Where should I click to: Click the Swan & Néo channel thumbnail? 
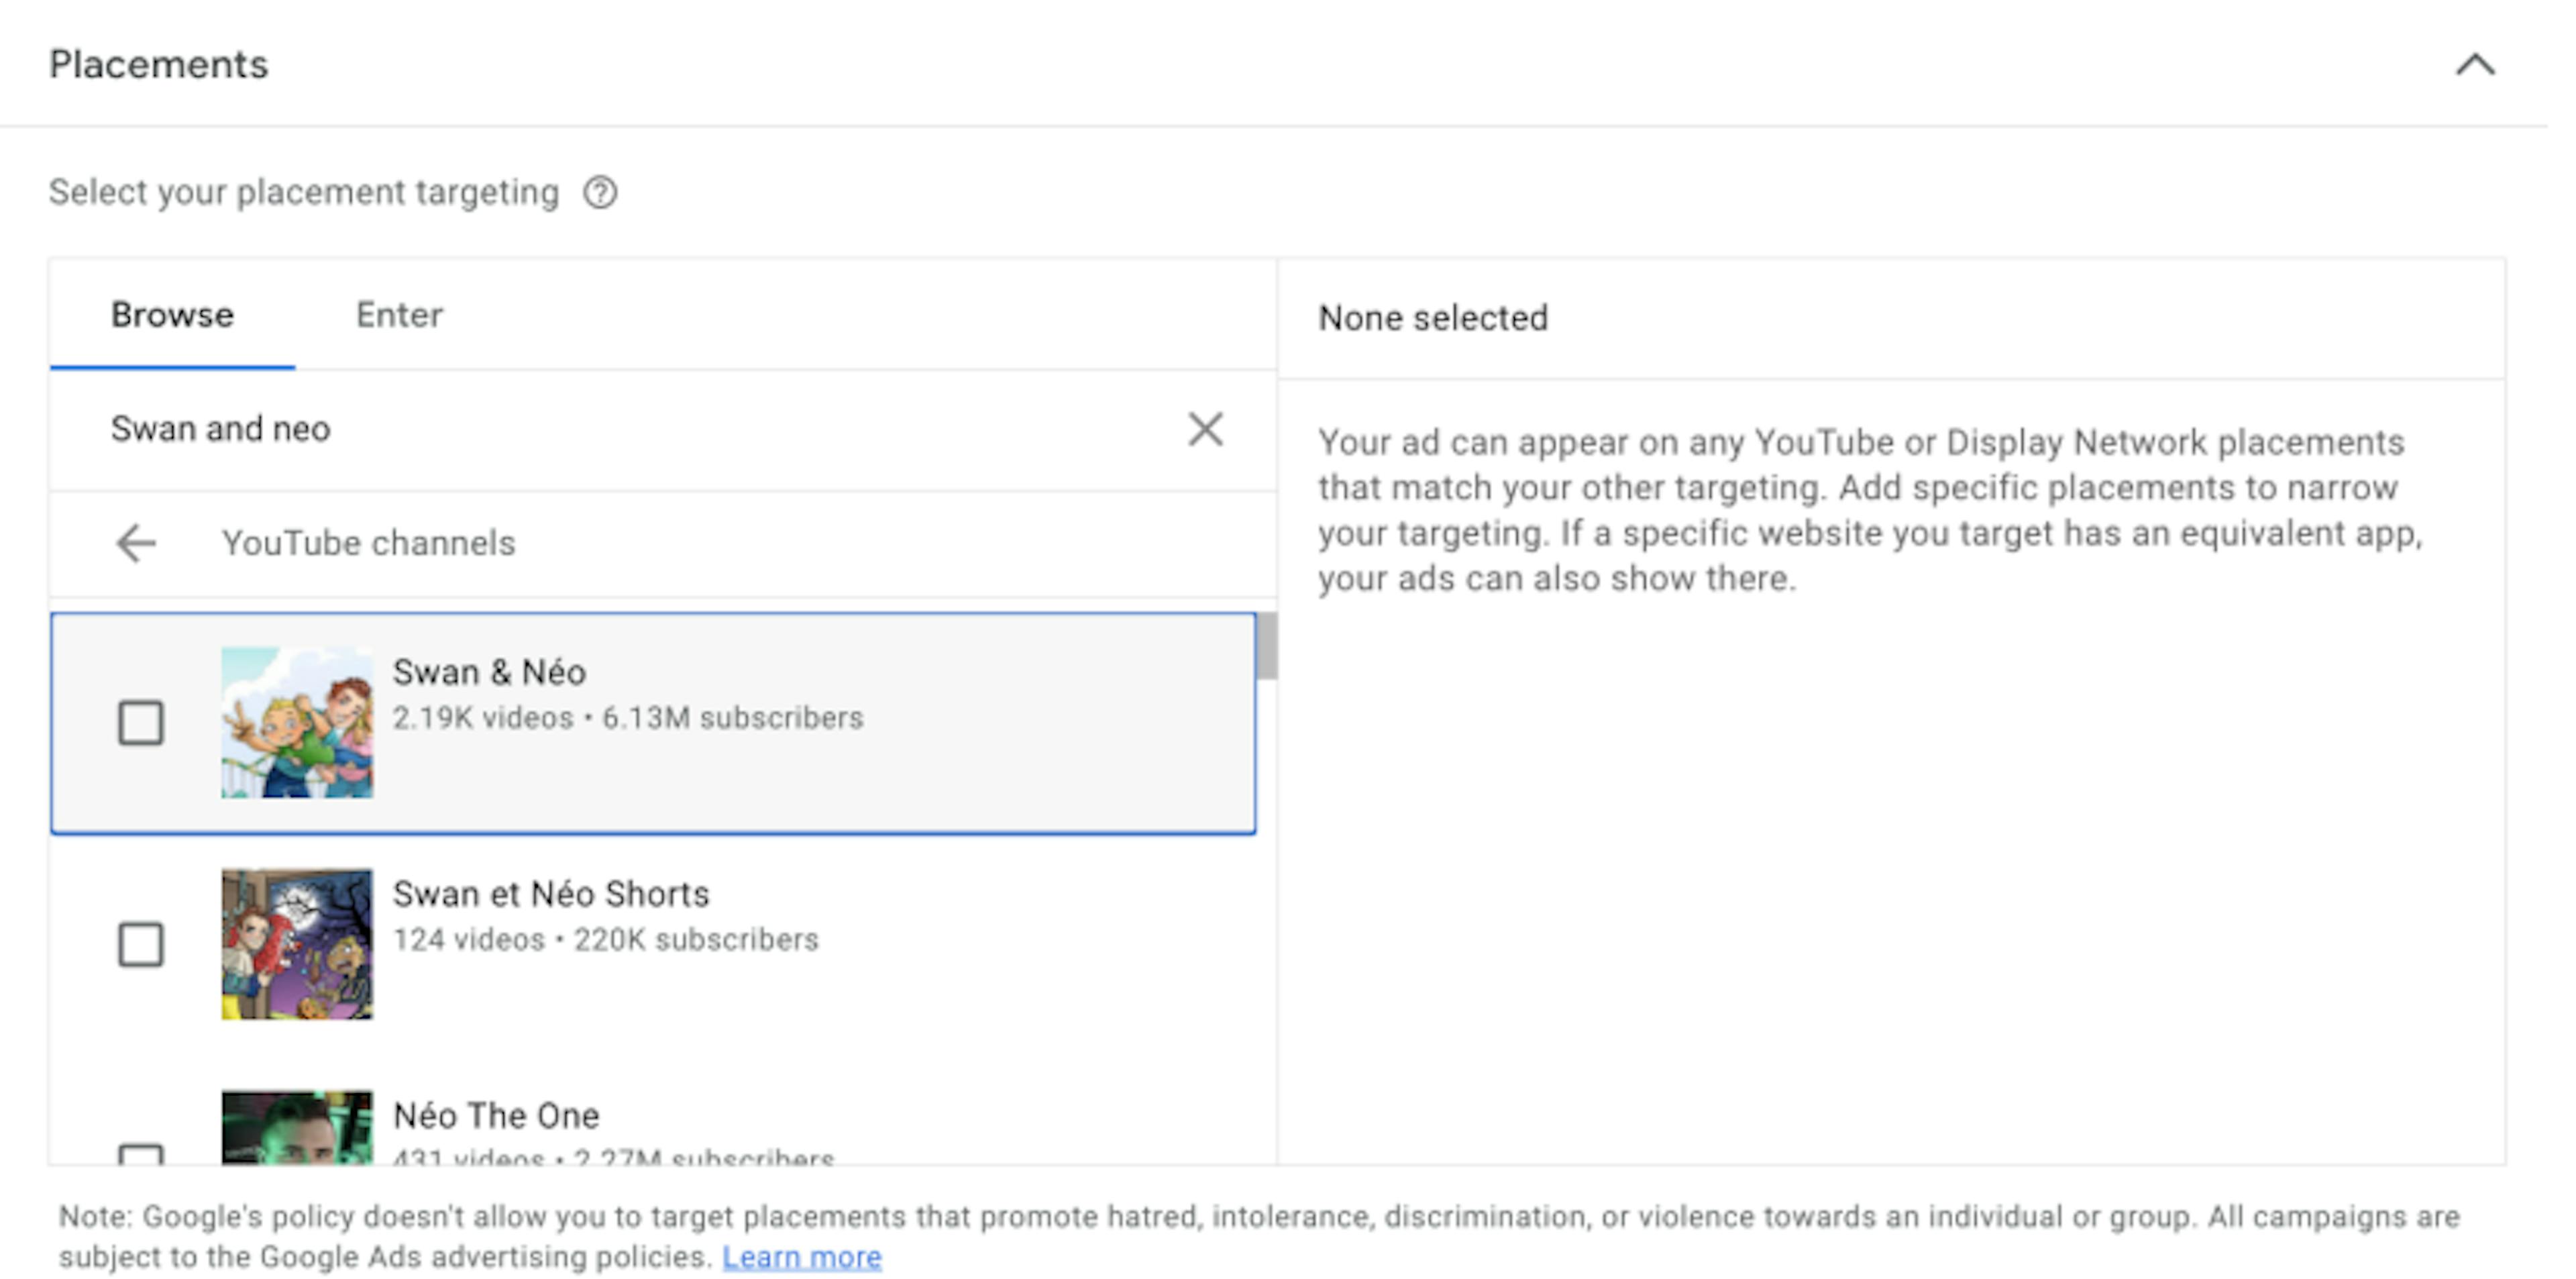[x=297, y=722]
